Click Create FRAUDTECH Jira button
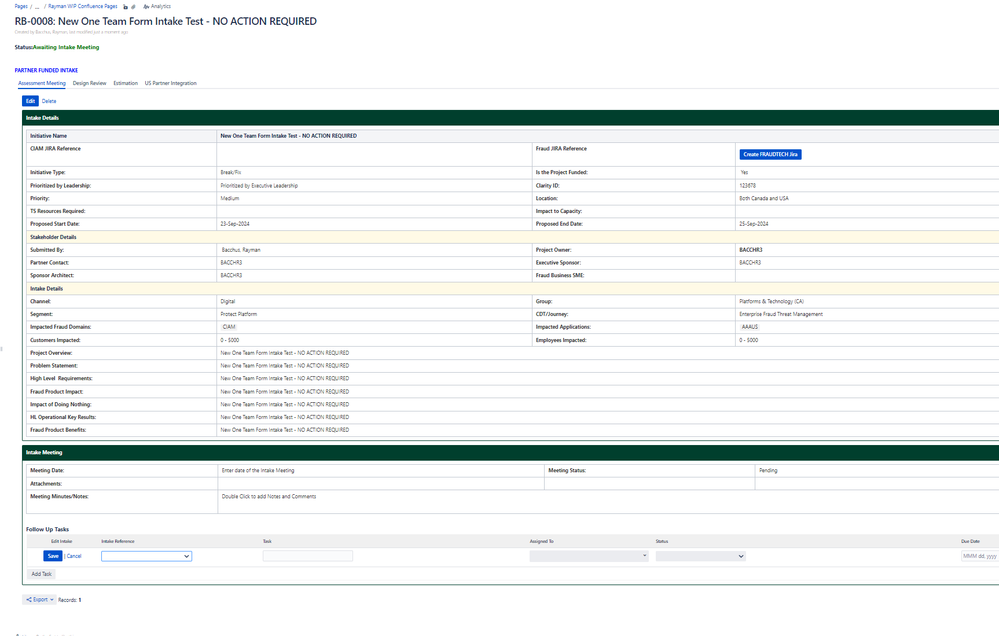Viewport: 999px width, 636px height. pos(770,154)
